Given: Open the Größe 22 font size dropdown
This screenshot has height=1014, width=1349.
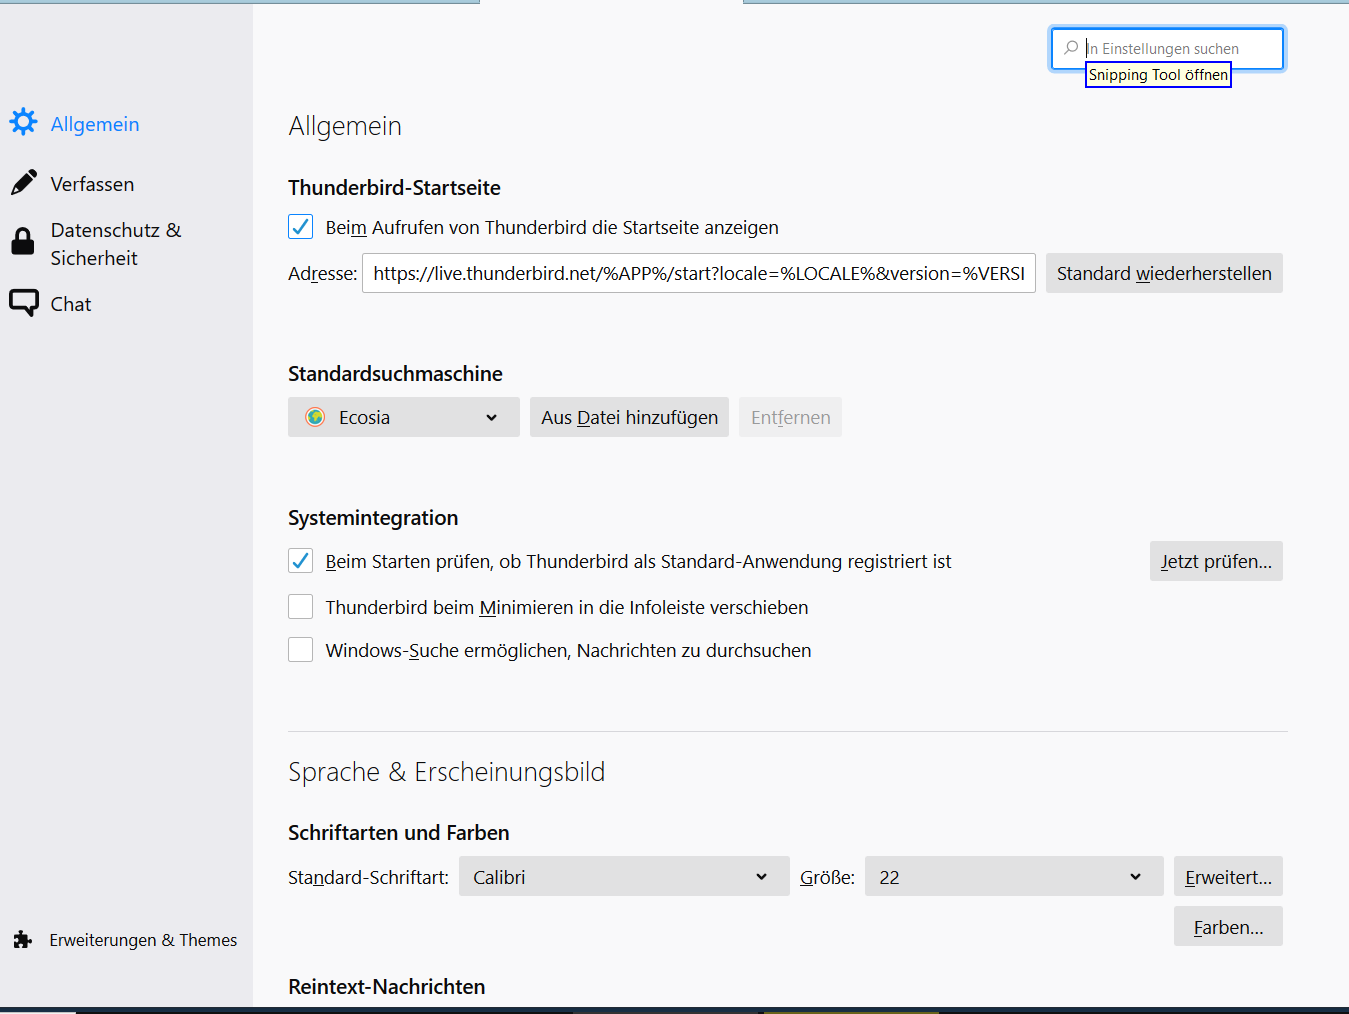Looking at the screenshot, I should point(1013,877).
